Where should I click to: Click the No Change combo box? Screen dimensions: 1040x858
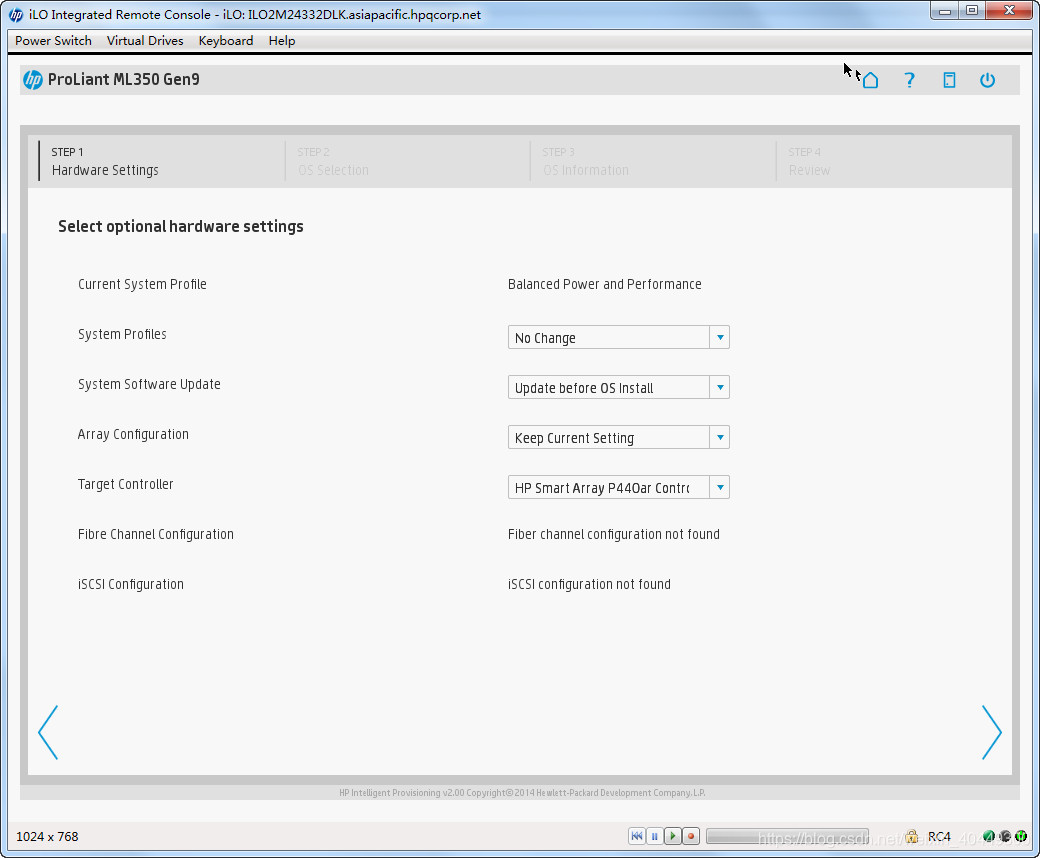point(618,337)
